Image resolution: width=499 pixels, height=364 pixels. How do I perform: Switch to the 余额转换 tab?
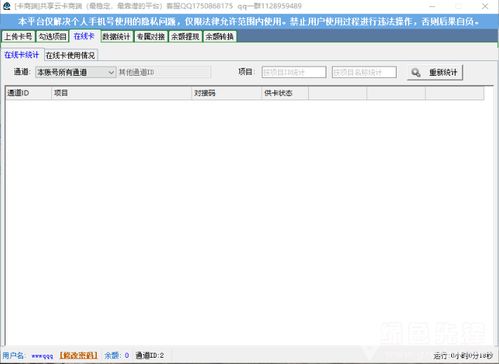(x=220, y=36)
